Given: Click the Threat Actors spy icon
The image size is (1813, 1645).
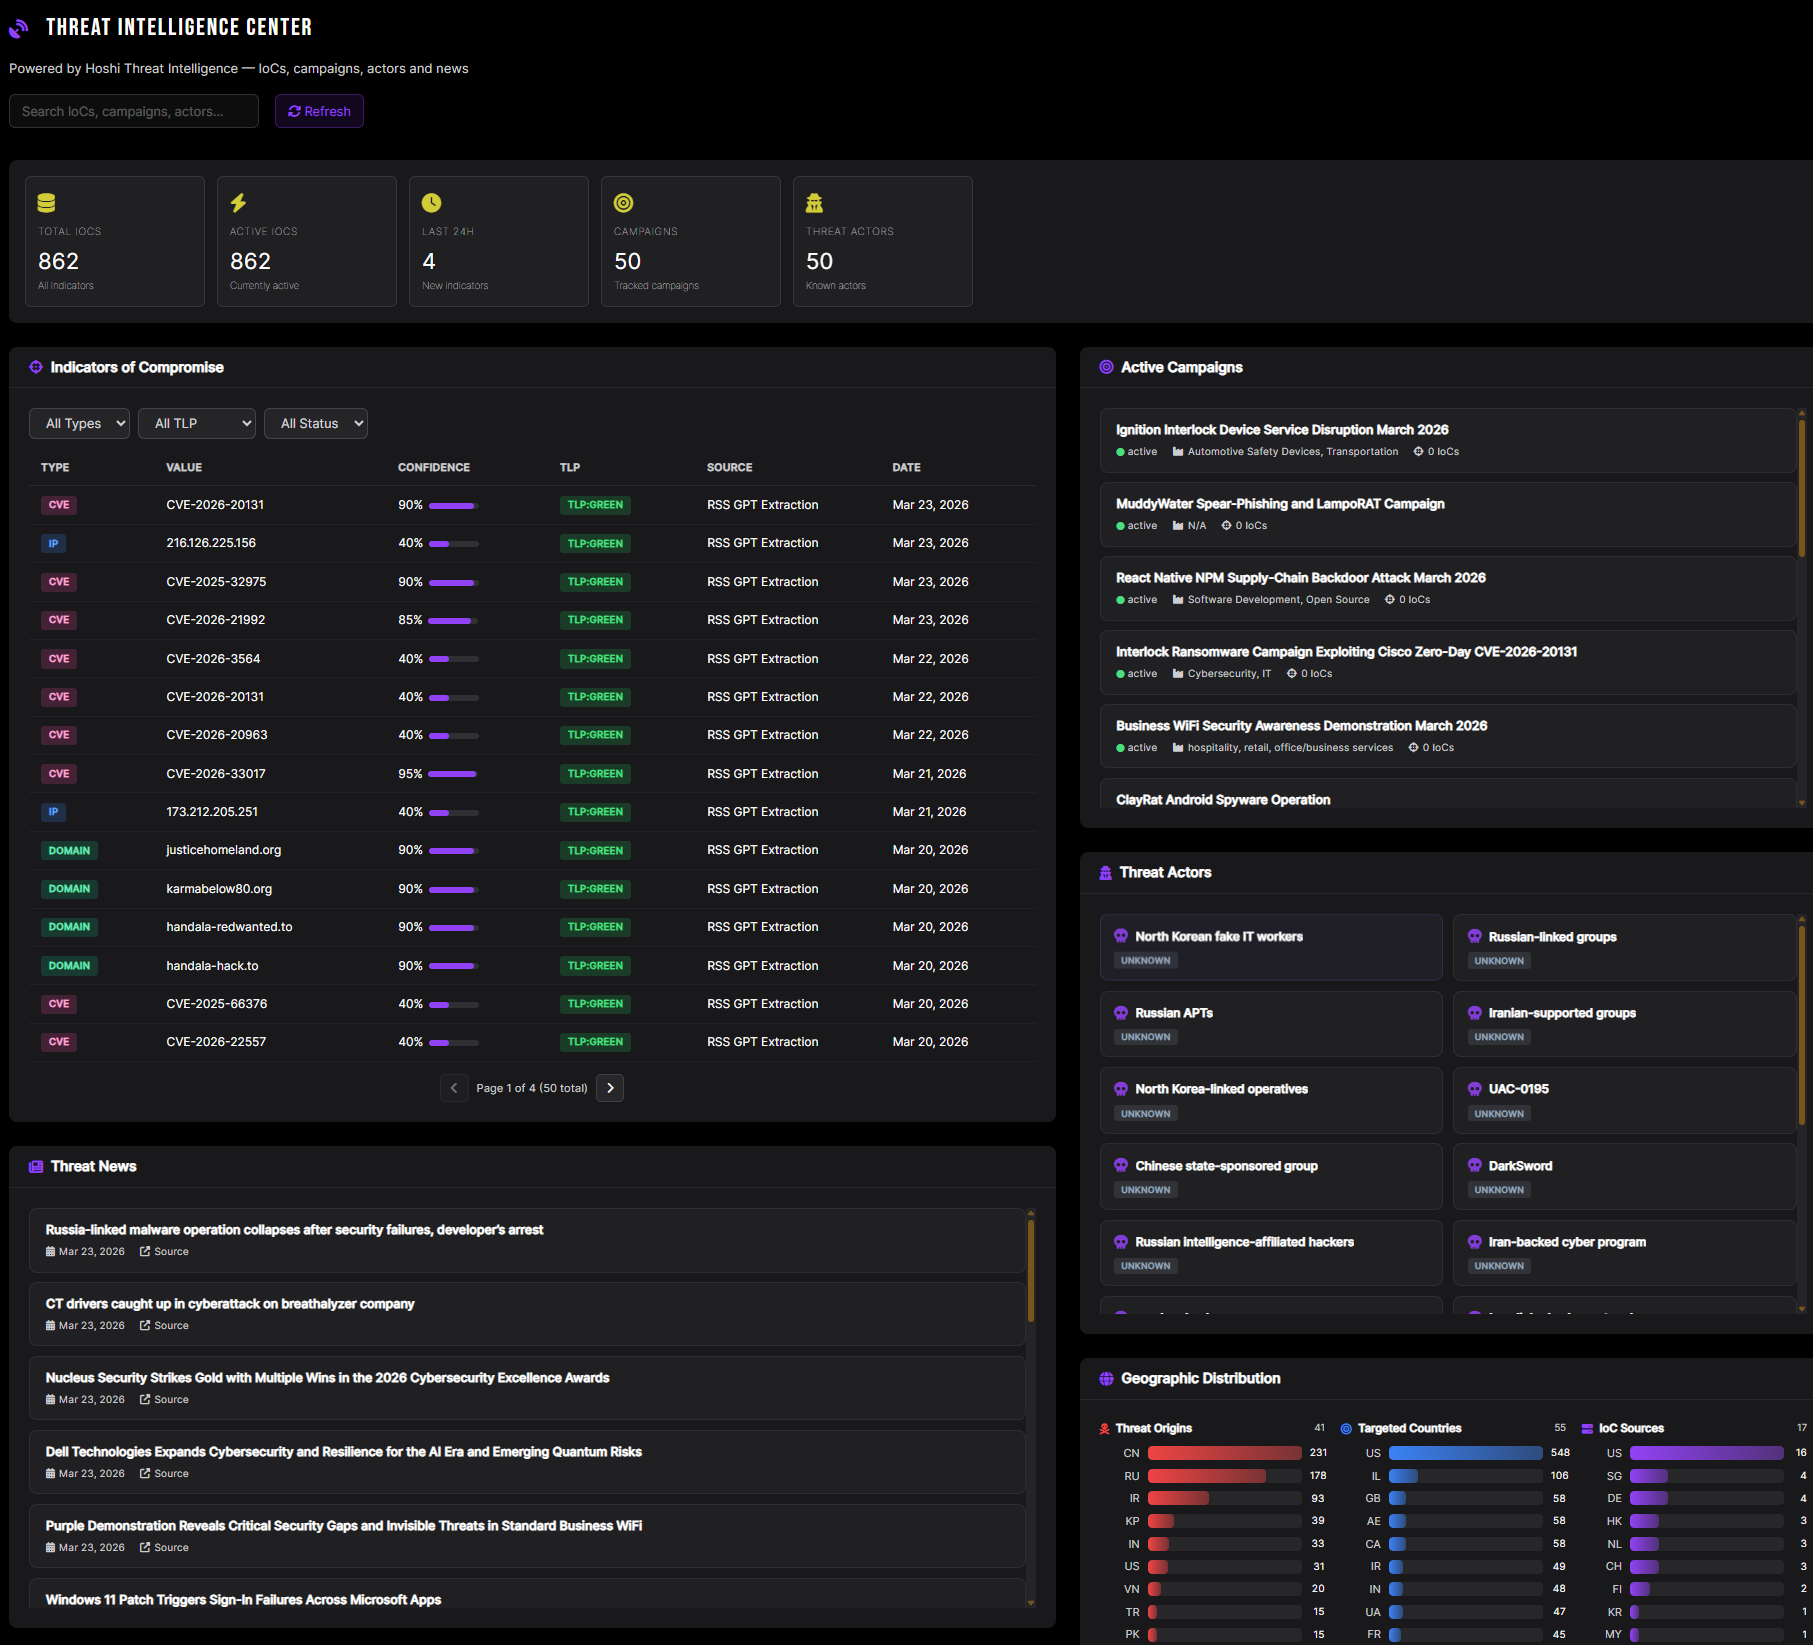Looking at the screenshot, I should tap(815, 203).
